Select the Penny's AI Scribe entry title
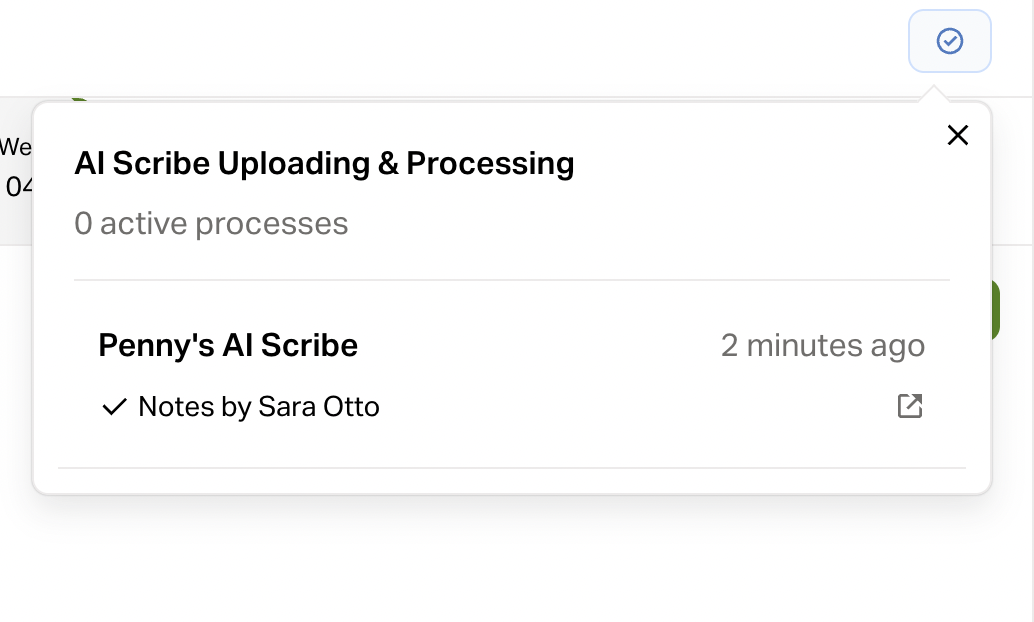Image resolution: width=1034 pixels, height=622 pixels. pos(228,346)
